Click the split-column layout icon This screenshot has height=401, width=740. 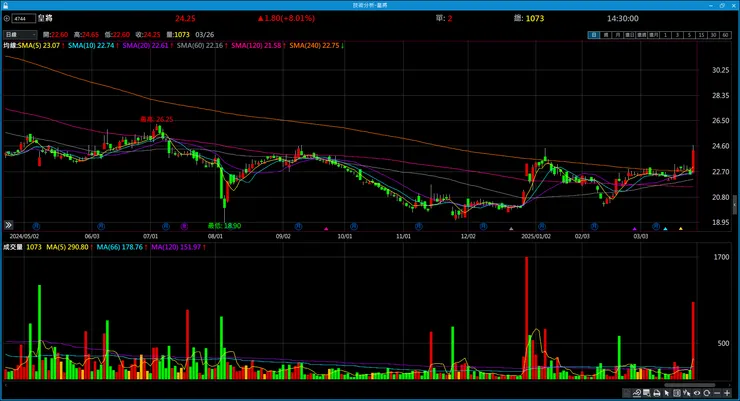tap(677, 393)
